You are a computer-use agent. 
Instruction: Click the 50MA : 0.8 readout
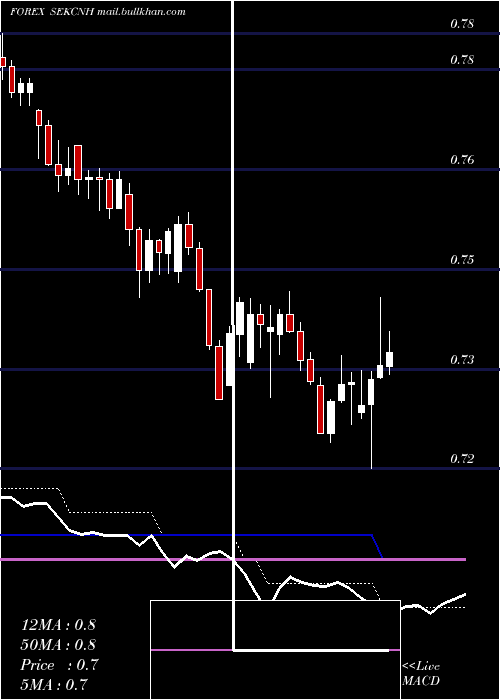[x=58, y=645]
